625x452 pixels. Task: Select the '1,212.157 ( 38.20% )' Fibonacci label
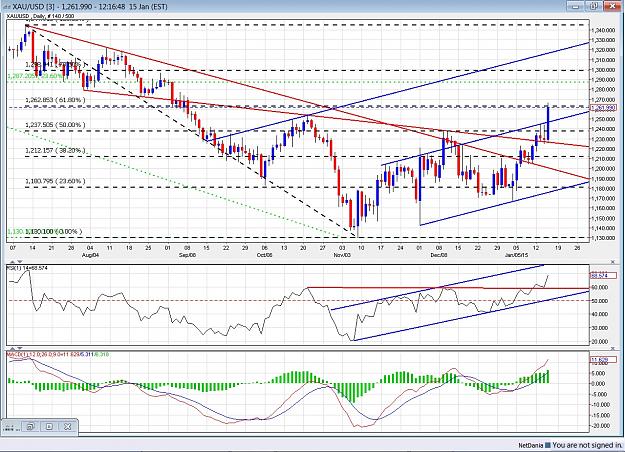click(x=55, y=151)
